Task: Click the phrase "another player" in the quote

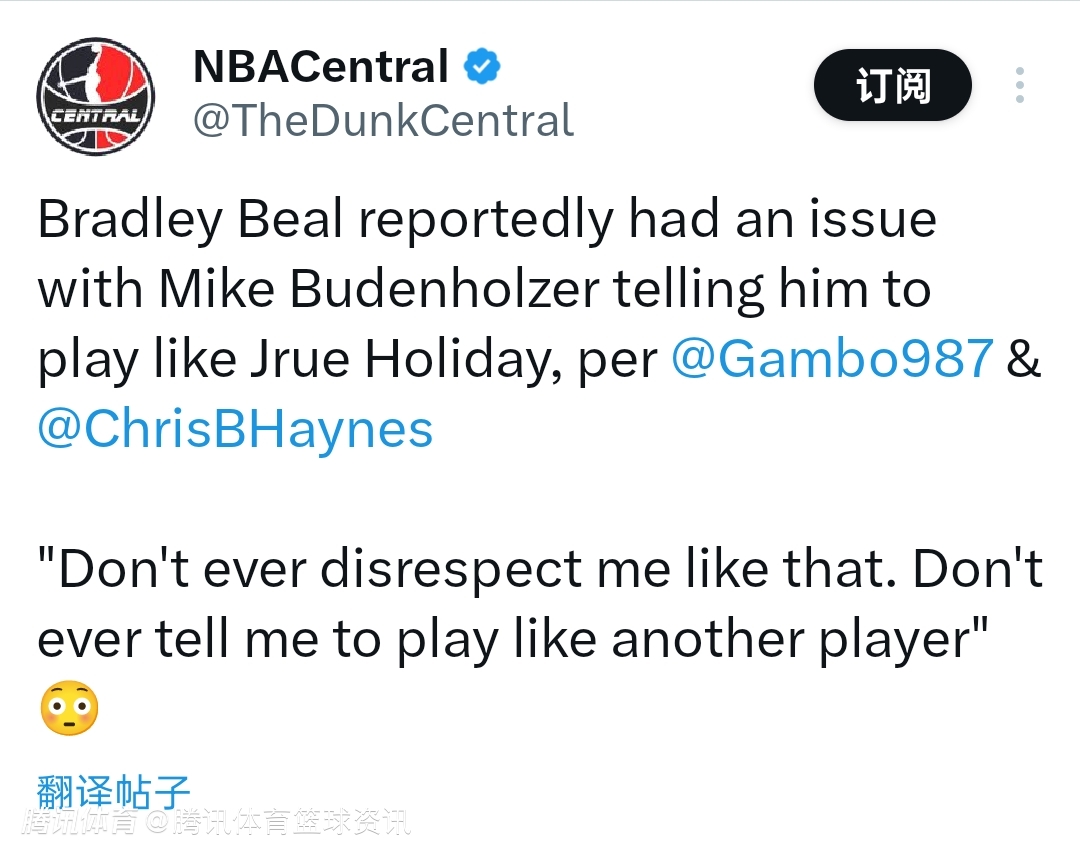Action: click(790, 640)
